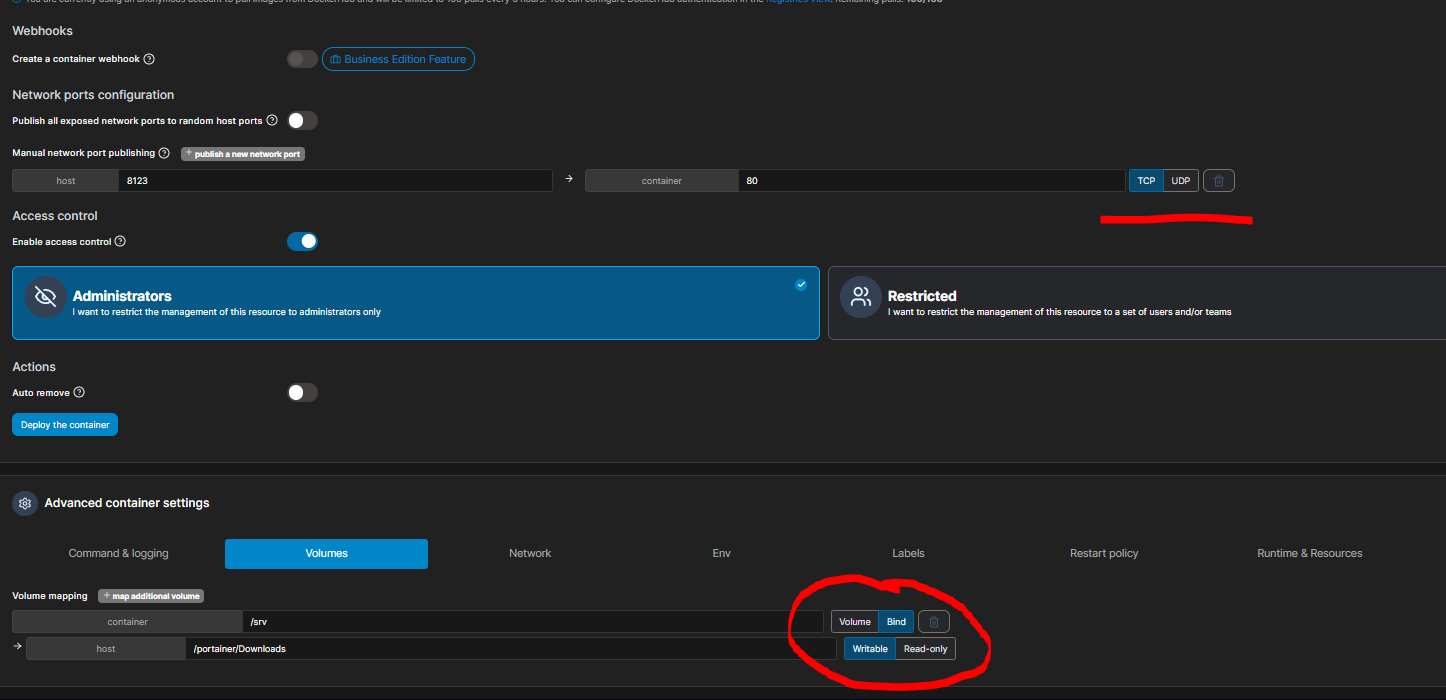
Task: Click Deploy the container button
Action: click(65, 425)
